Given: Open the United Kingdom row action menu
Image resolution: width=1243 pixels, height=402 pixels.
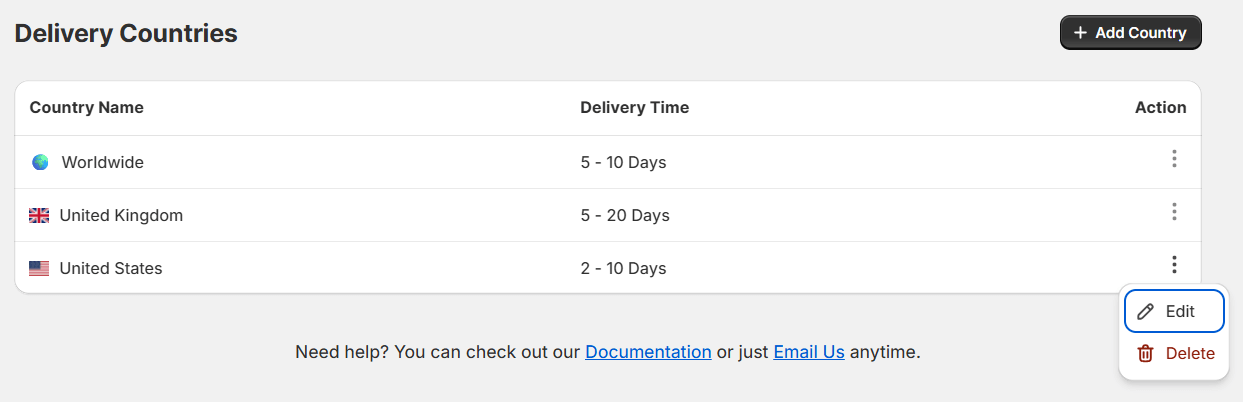Looking at the screenshot, I should (x=1174, y=212).
